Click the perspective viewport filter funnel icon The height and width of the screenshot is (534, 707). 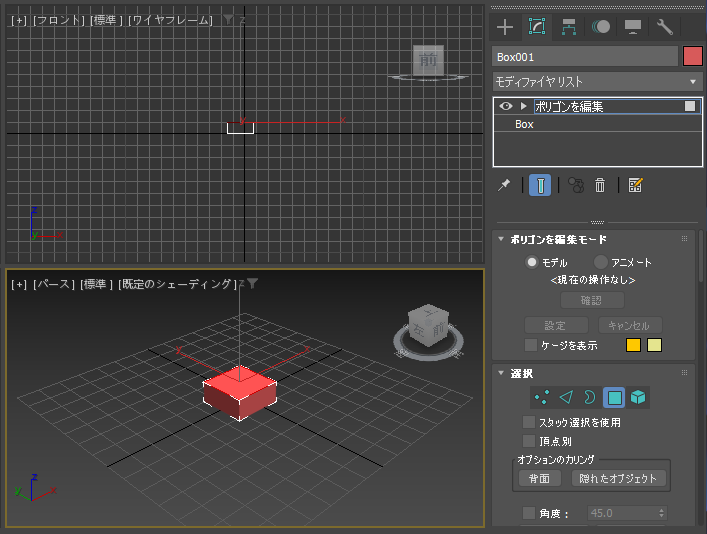tap(252, 283)
